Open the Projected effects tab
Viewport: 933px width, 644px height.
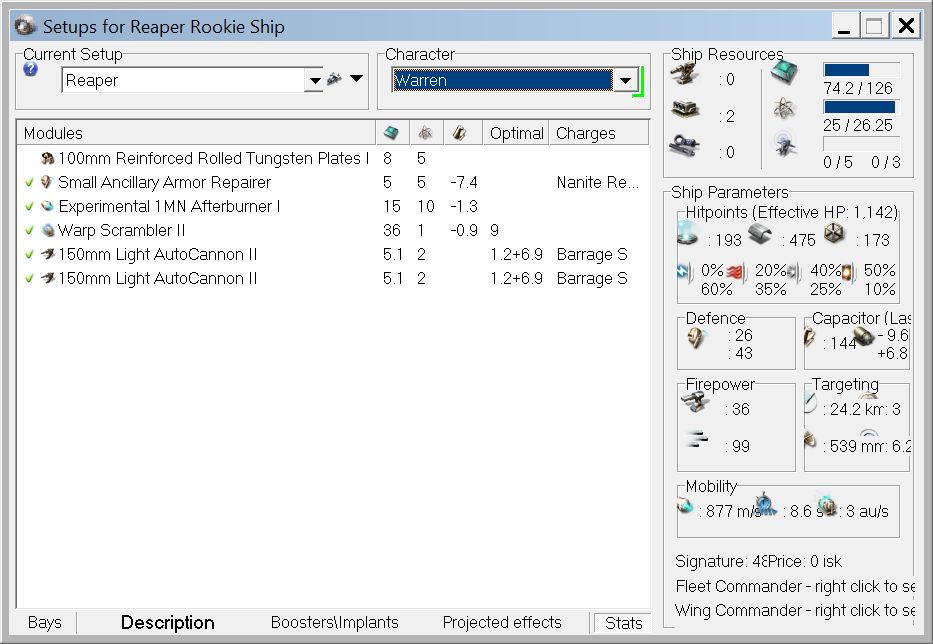(502, 623)
